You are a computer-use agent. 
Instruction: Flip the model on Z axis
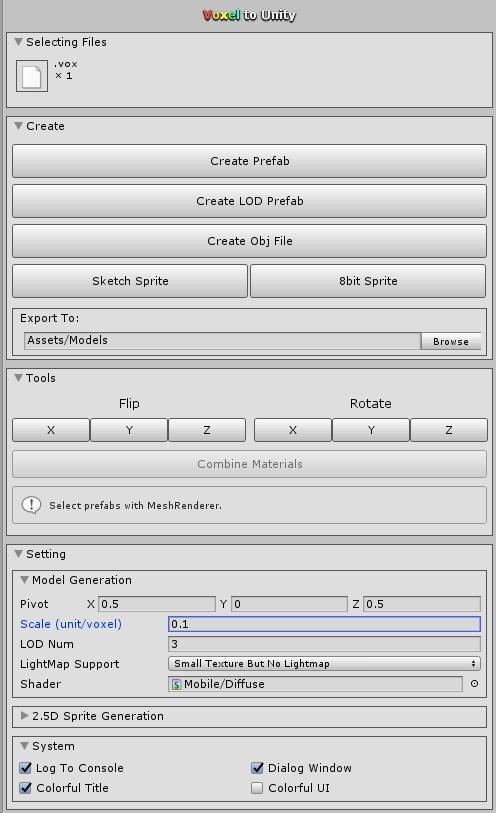[x=207, y=430]
